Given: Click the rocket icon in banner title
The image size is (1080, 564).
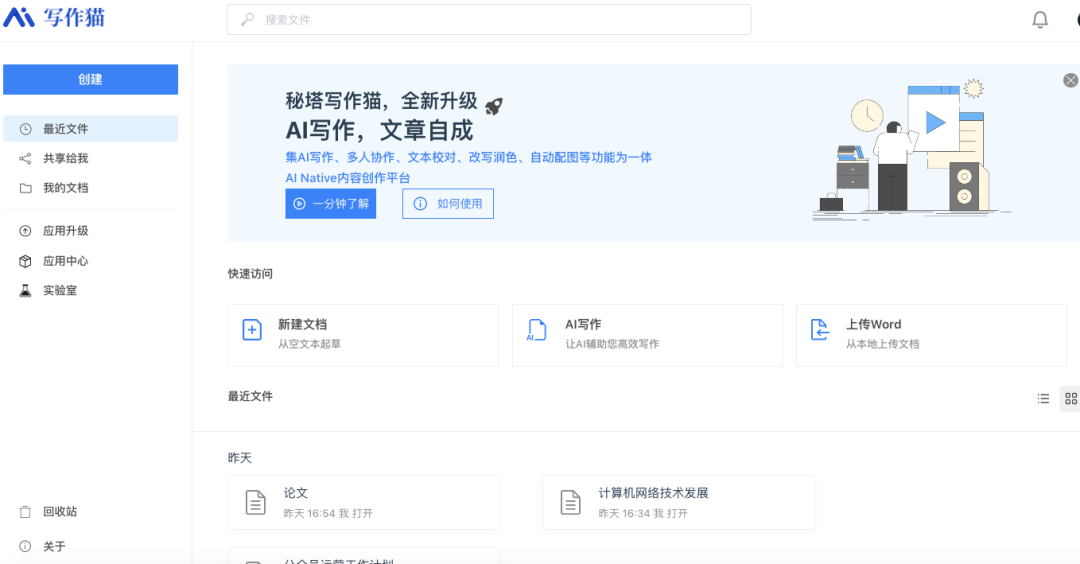Looking at the screenshot, I should (x=494, y=105).
